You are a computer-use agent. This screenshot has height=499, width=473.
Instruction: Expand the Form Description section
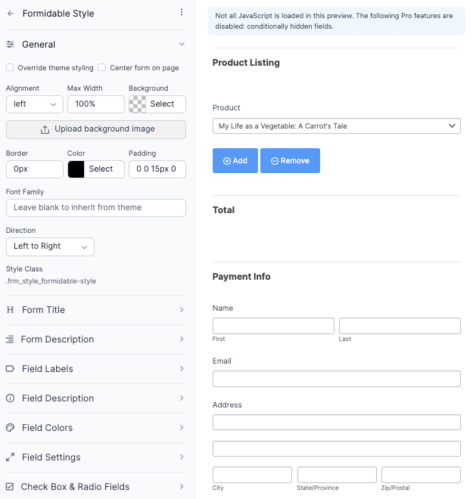(x=96, y=339)
